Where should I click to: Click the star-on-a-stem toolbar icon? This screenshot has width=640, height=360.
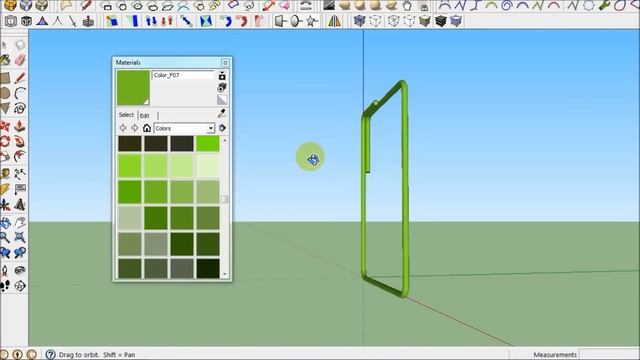312,20
